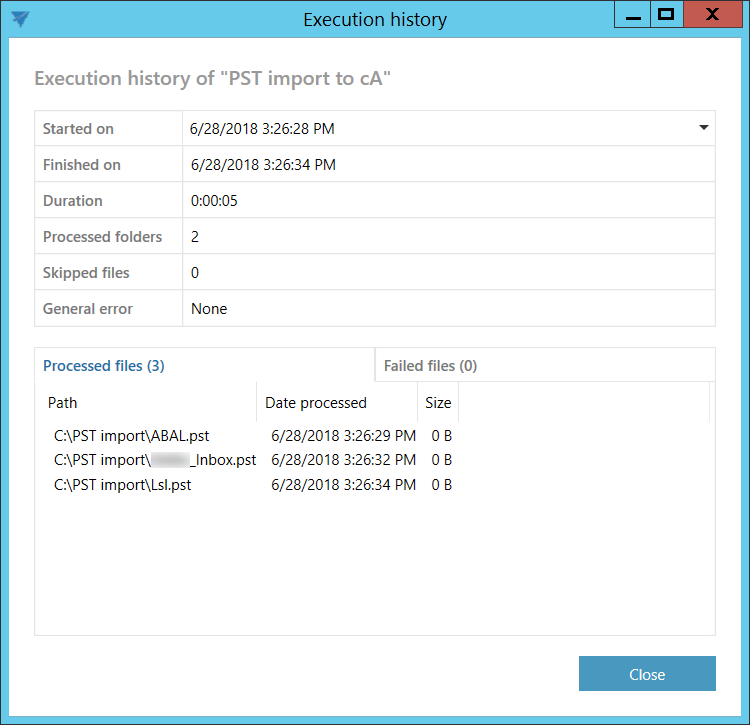Click the Skipped files value 0
This screenshot has width=750, height=725.
click(196, 273)
